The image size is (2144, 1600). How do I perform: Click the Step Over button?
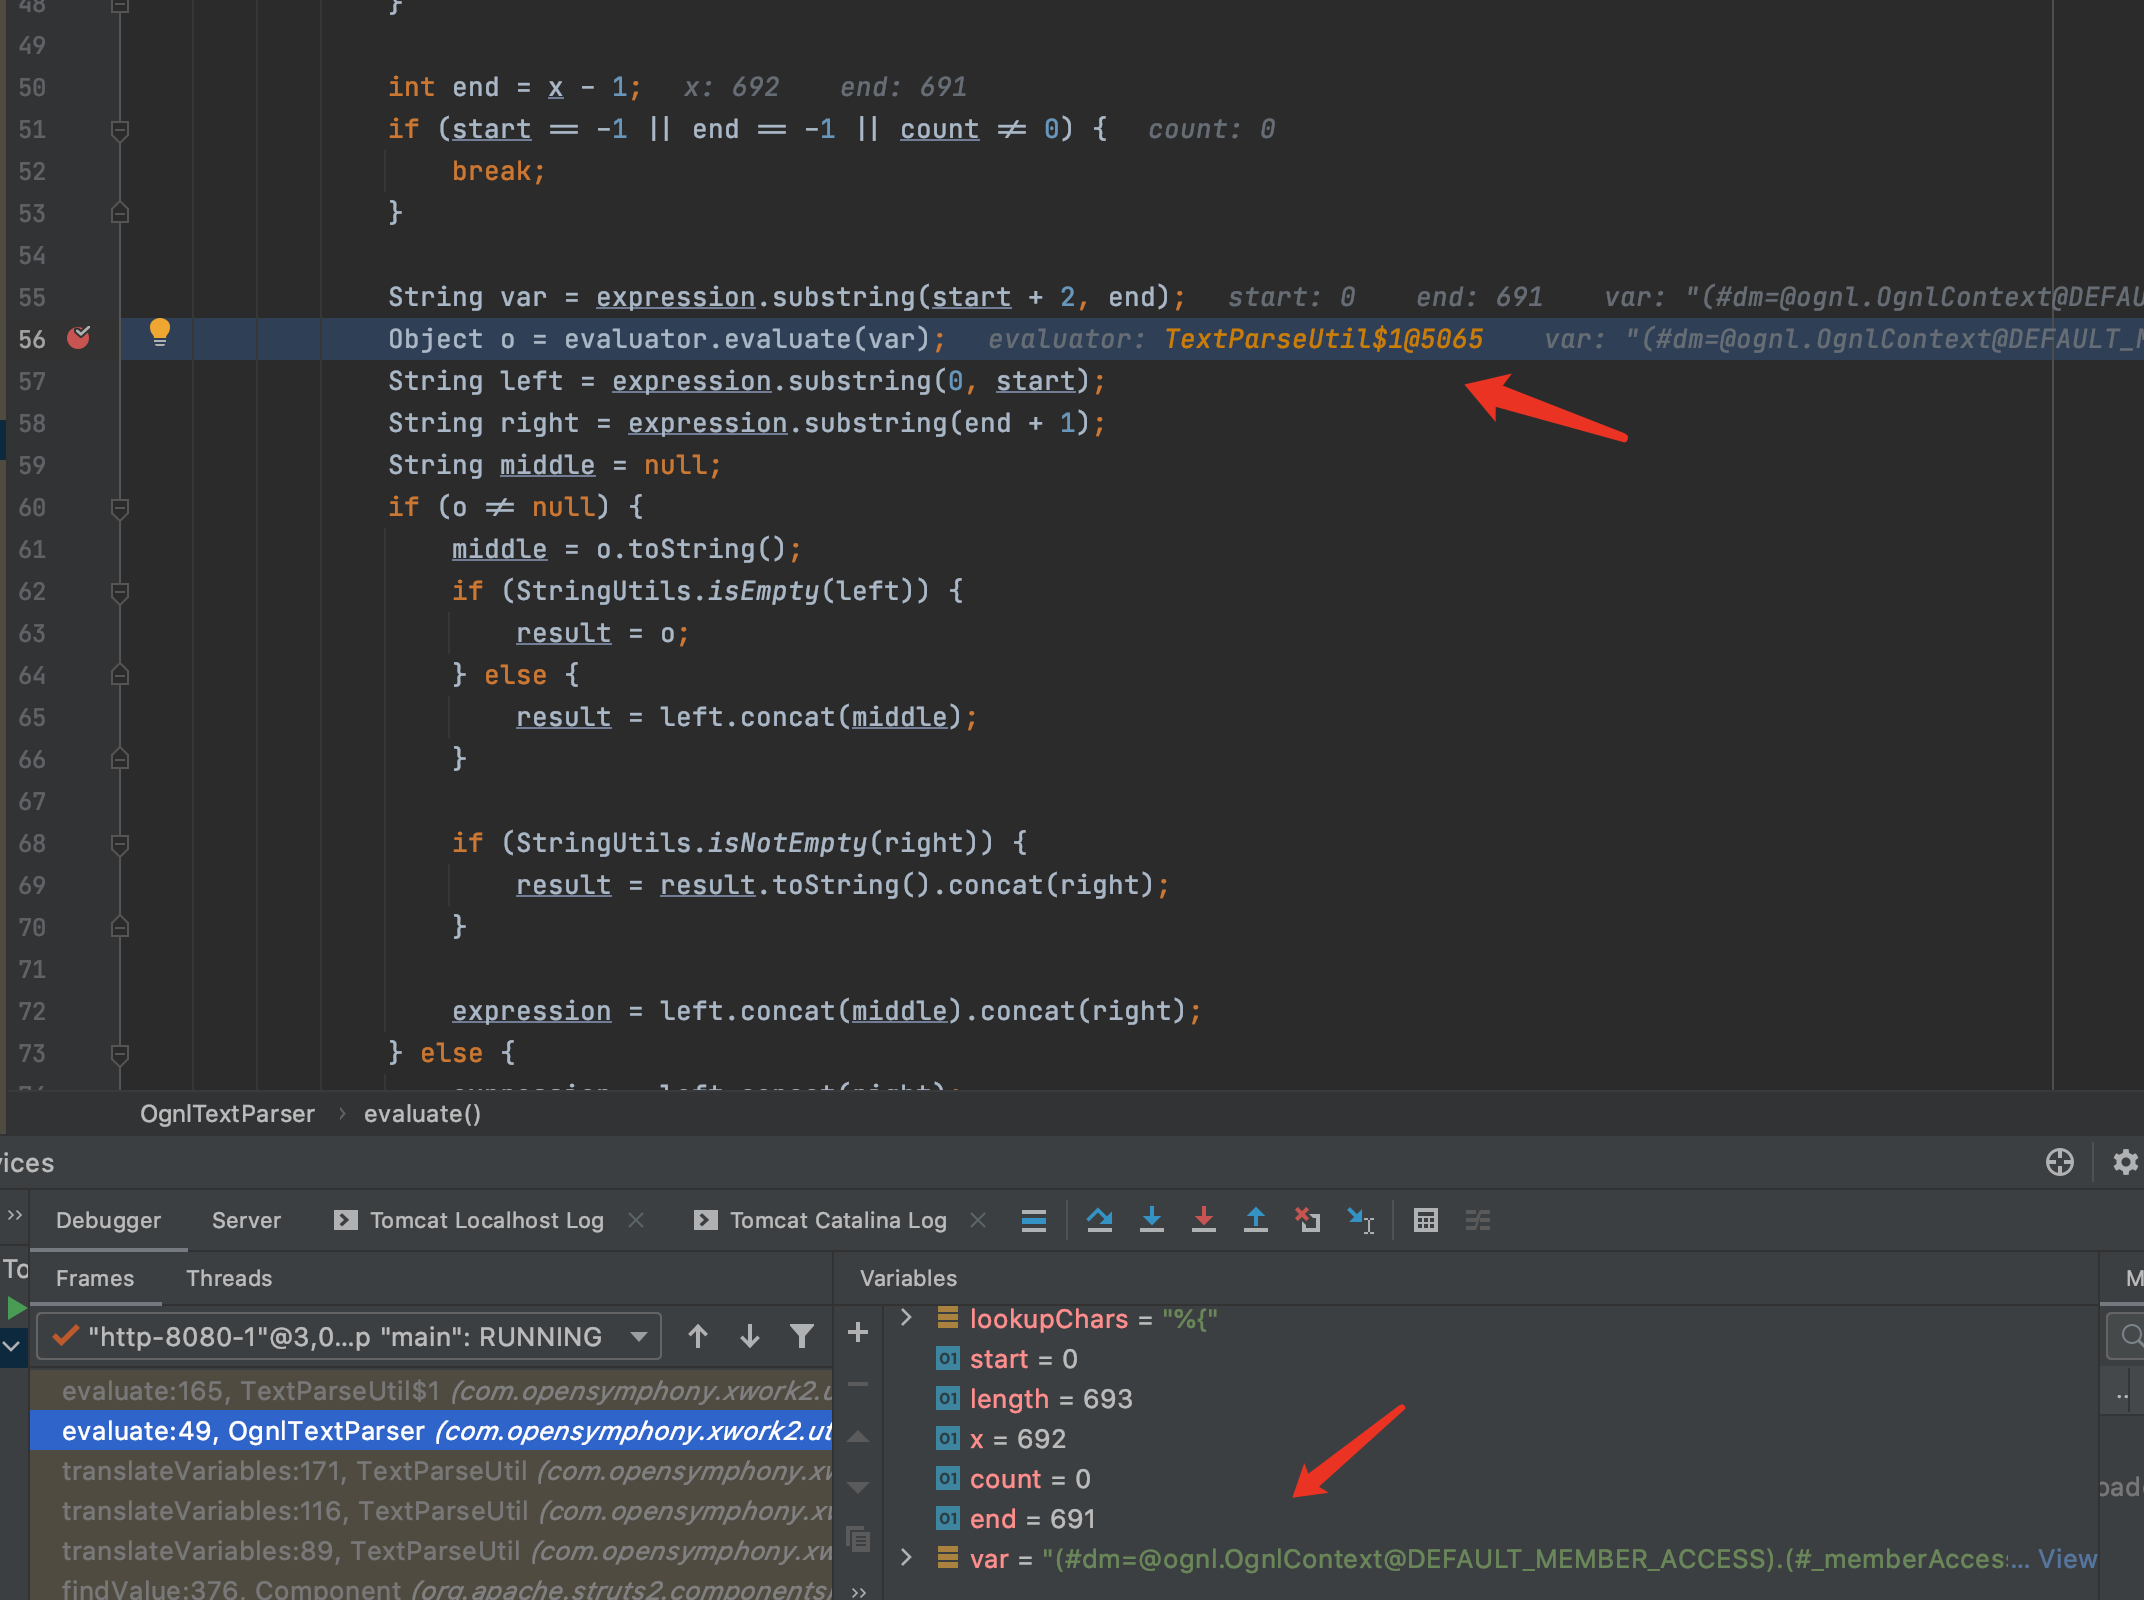click(1100, 1220)
